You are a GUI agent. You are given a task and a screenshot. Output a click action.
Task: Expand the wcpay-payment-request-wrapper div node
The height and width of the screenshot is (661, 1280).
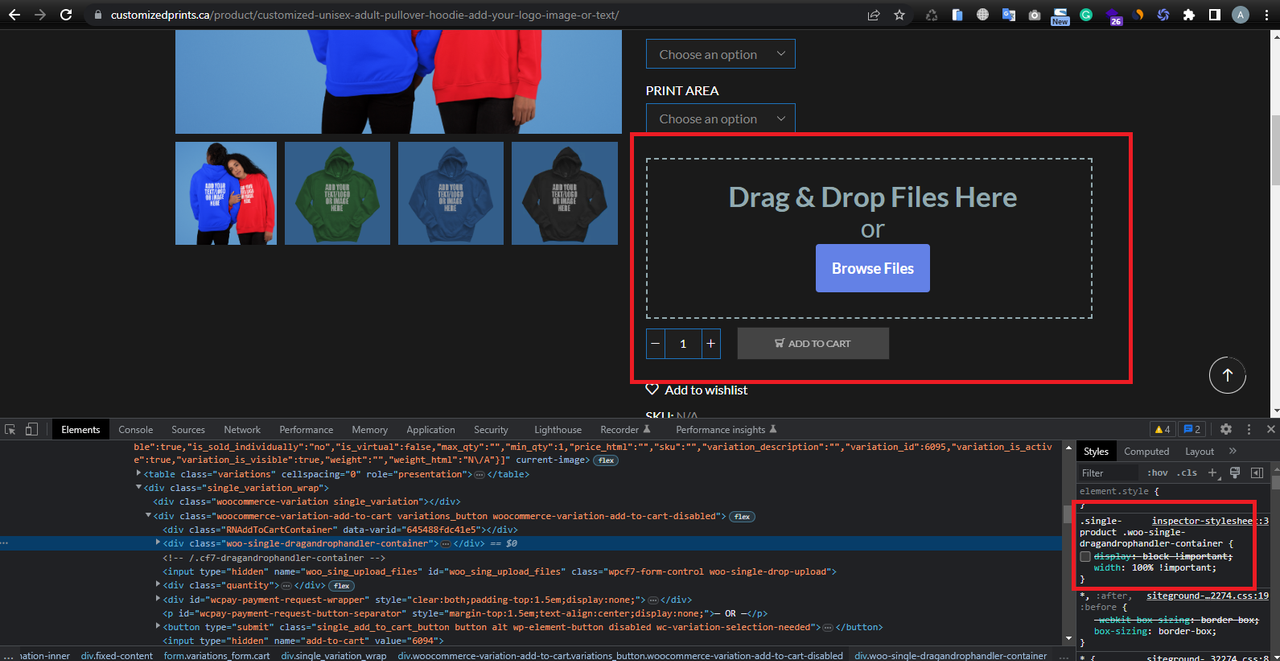point(158,599)
